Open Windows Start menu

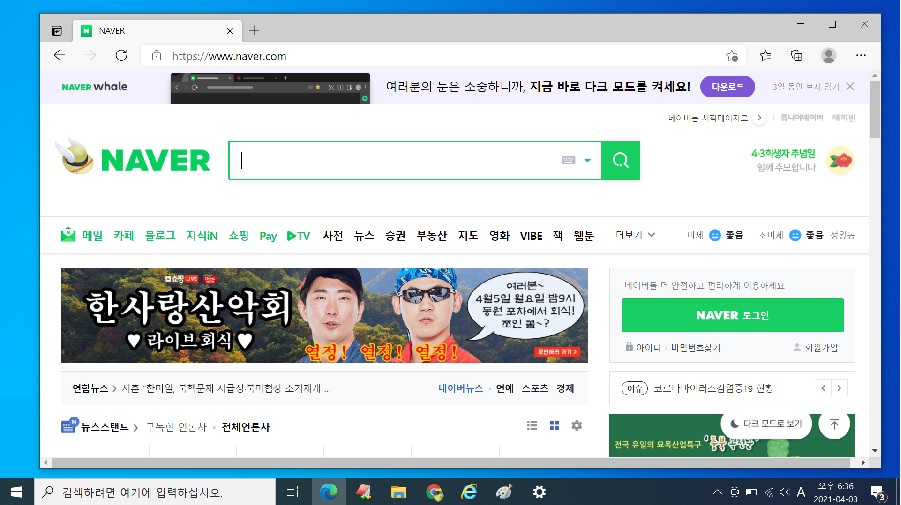(x=17, y=492)
